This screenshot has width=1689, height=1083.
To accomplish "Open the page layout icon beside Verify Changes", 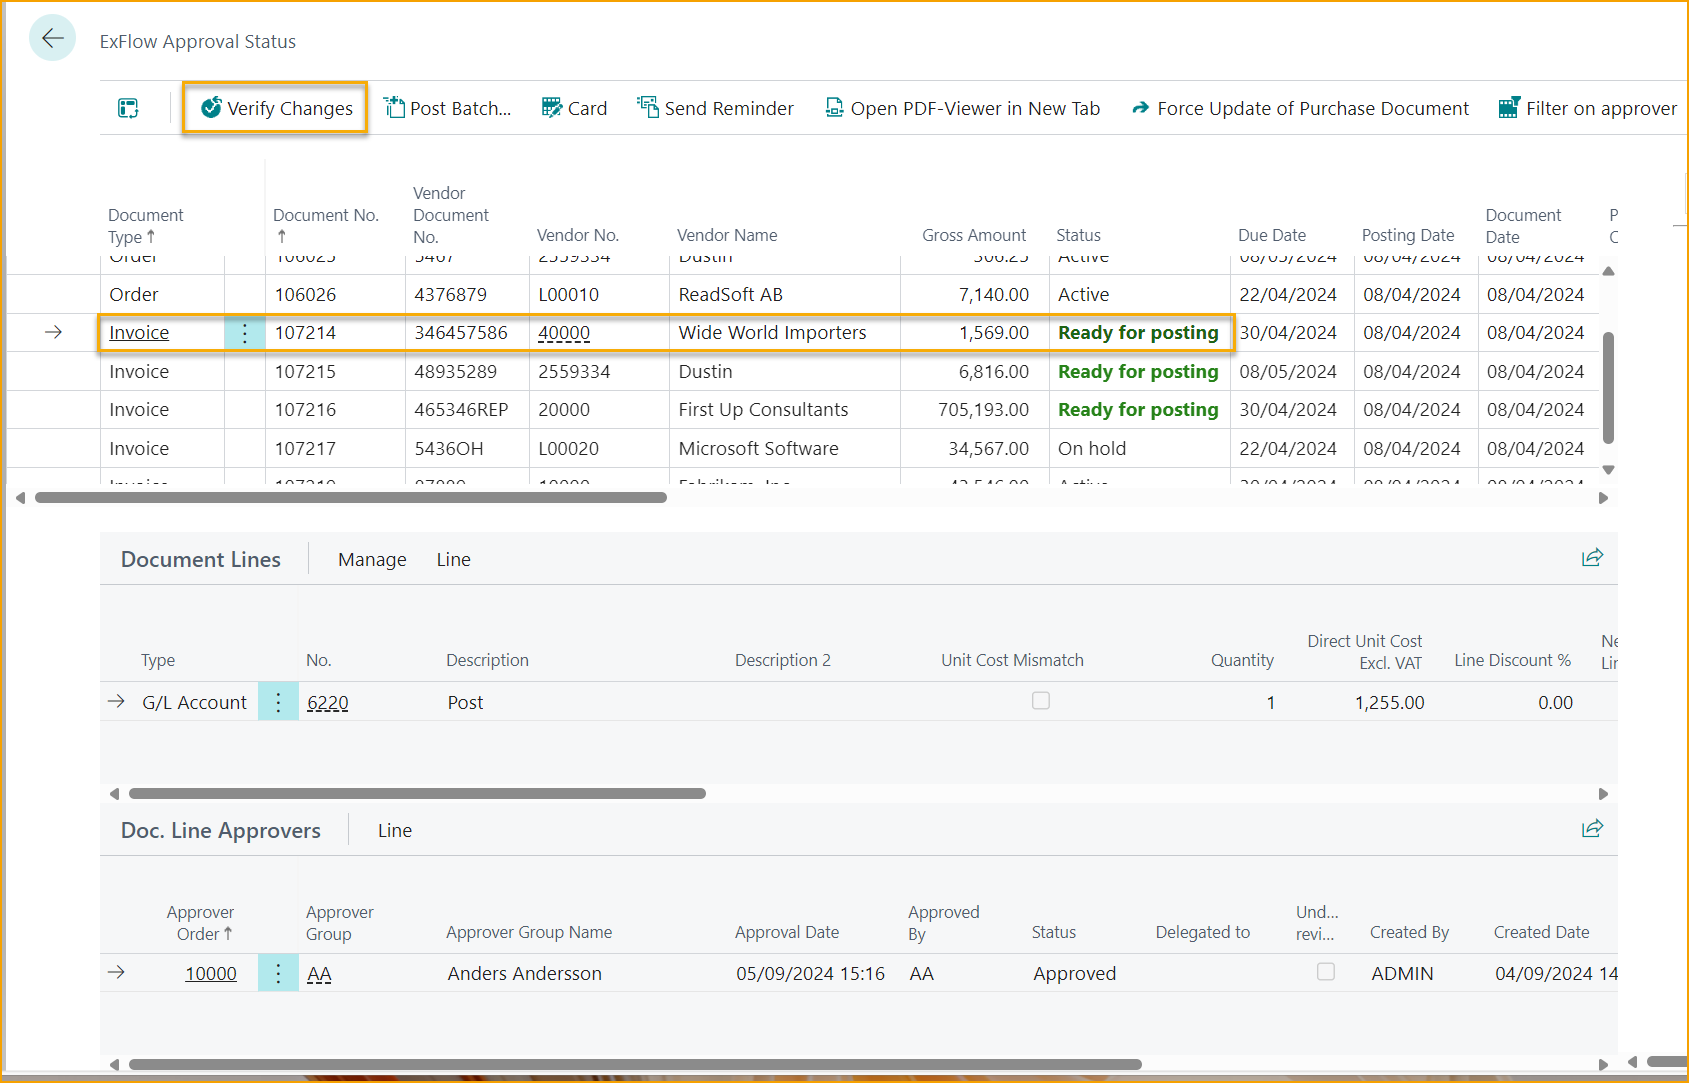I will pyautogui.click(x=128, y=108).
